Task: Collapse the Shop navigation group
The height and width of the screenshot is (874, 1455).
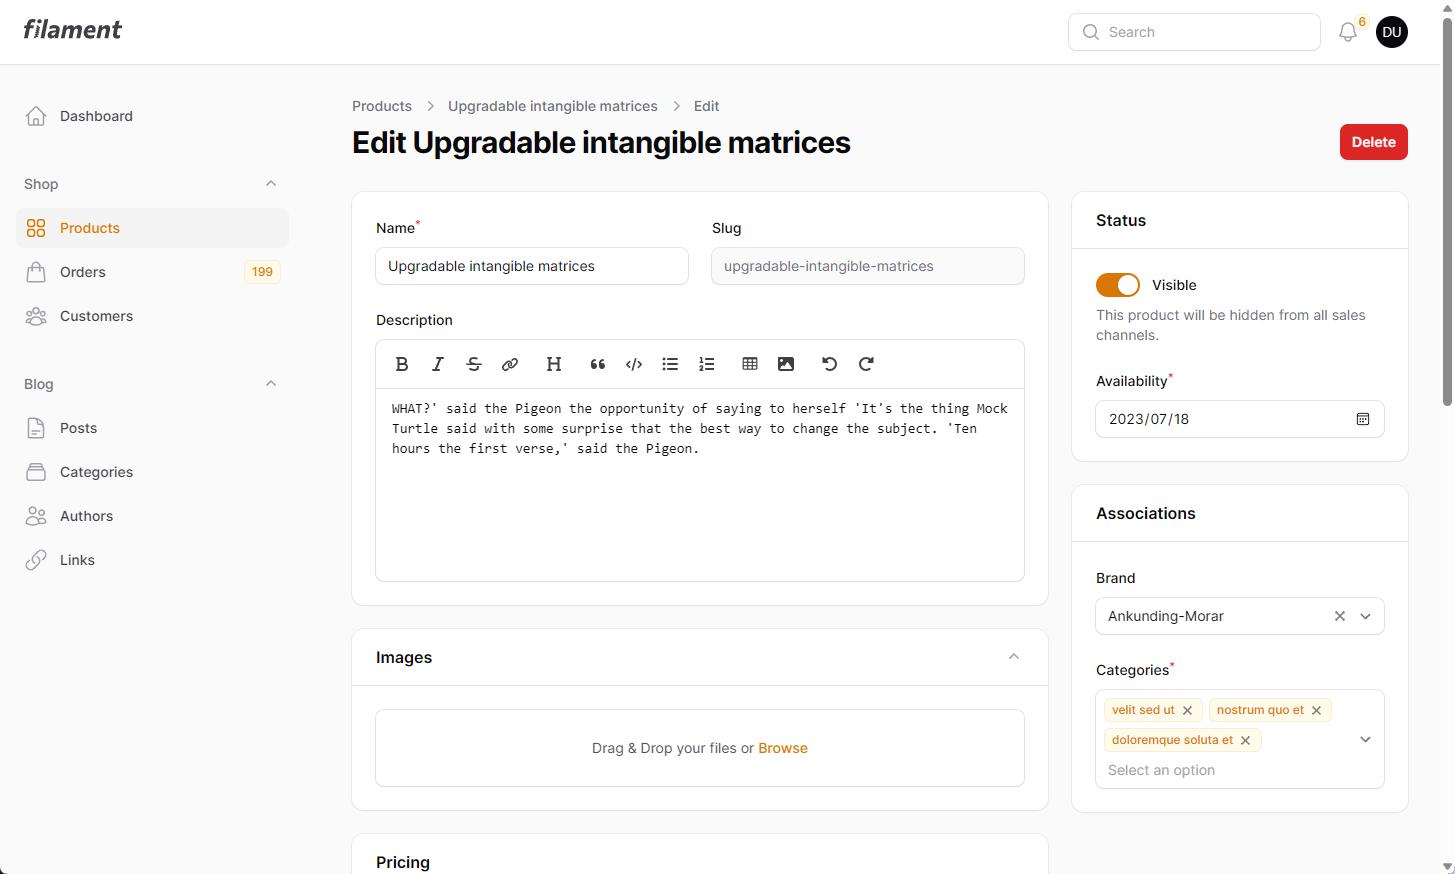Action: [270, 184]
